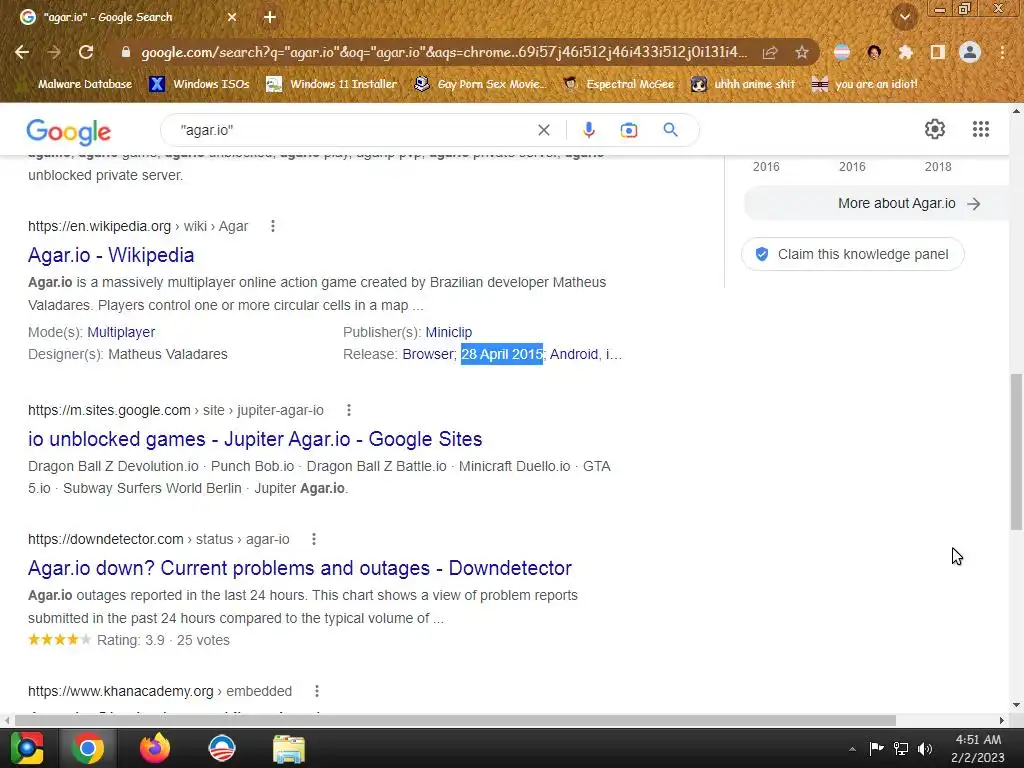Viewport: 1024px width, 768px height.
Task: Toggle the browser side panel
Action: [938, 52]
